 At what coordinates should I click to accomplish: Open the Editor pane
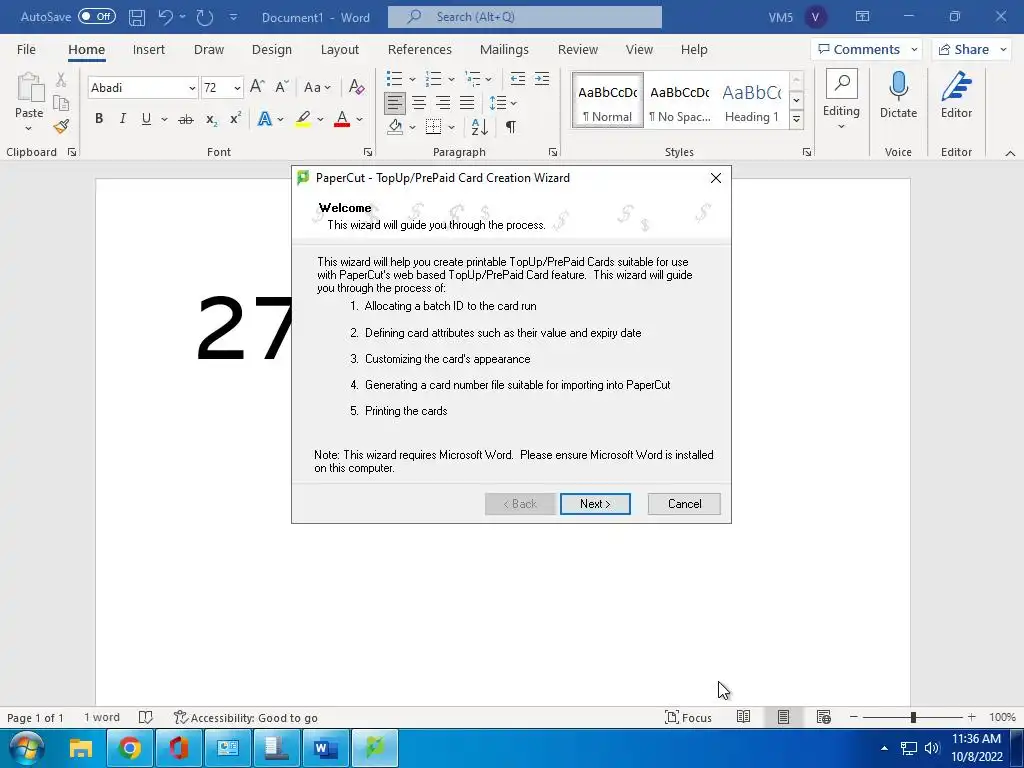(956, 95)
